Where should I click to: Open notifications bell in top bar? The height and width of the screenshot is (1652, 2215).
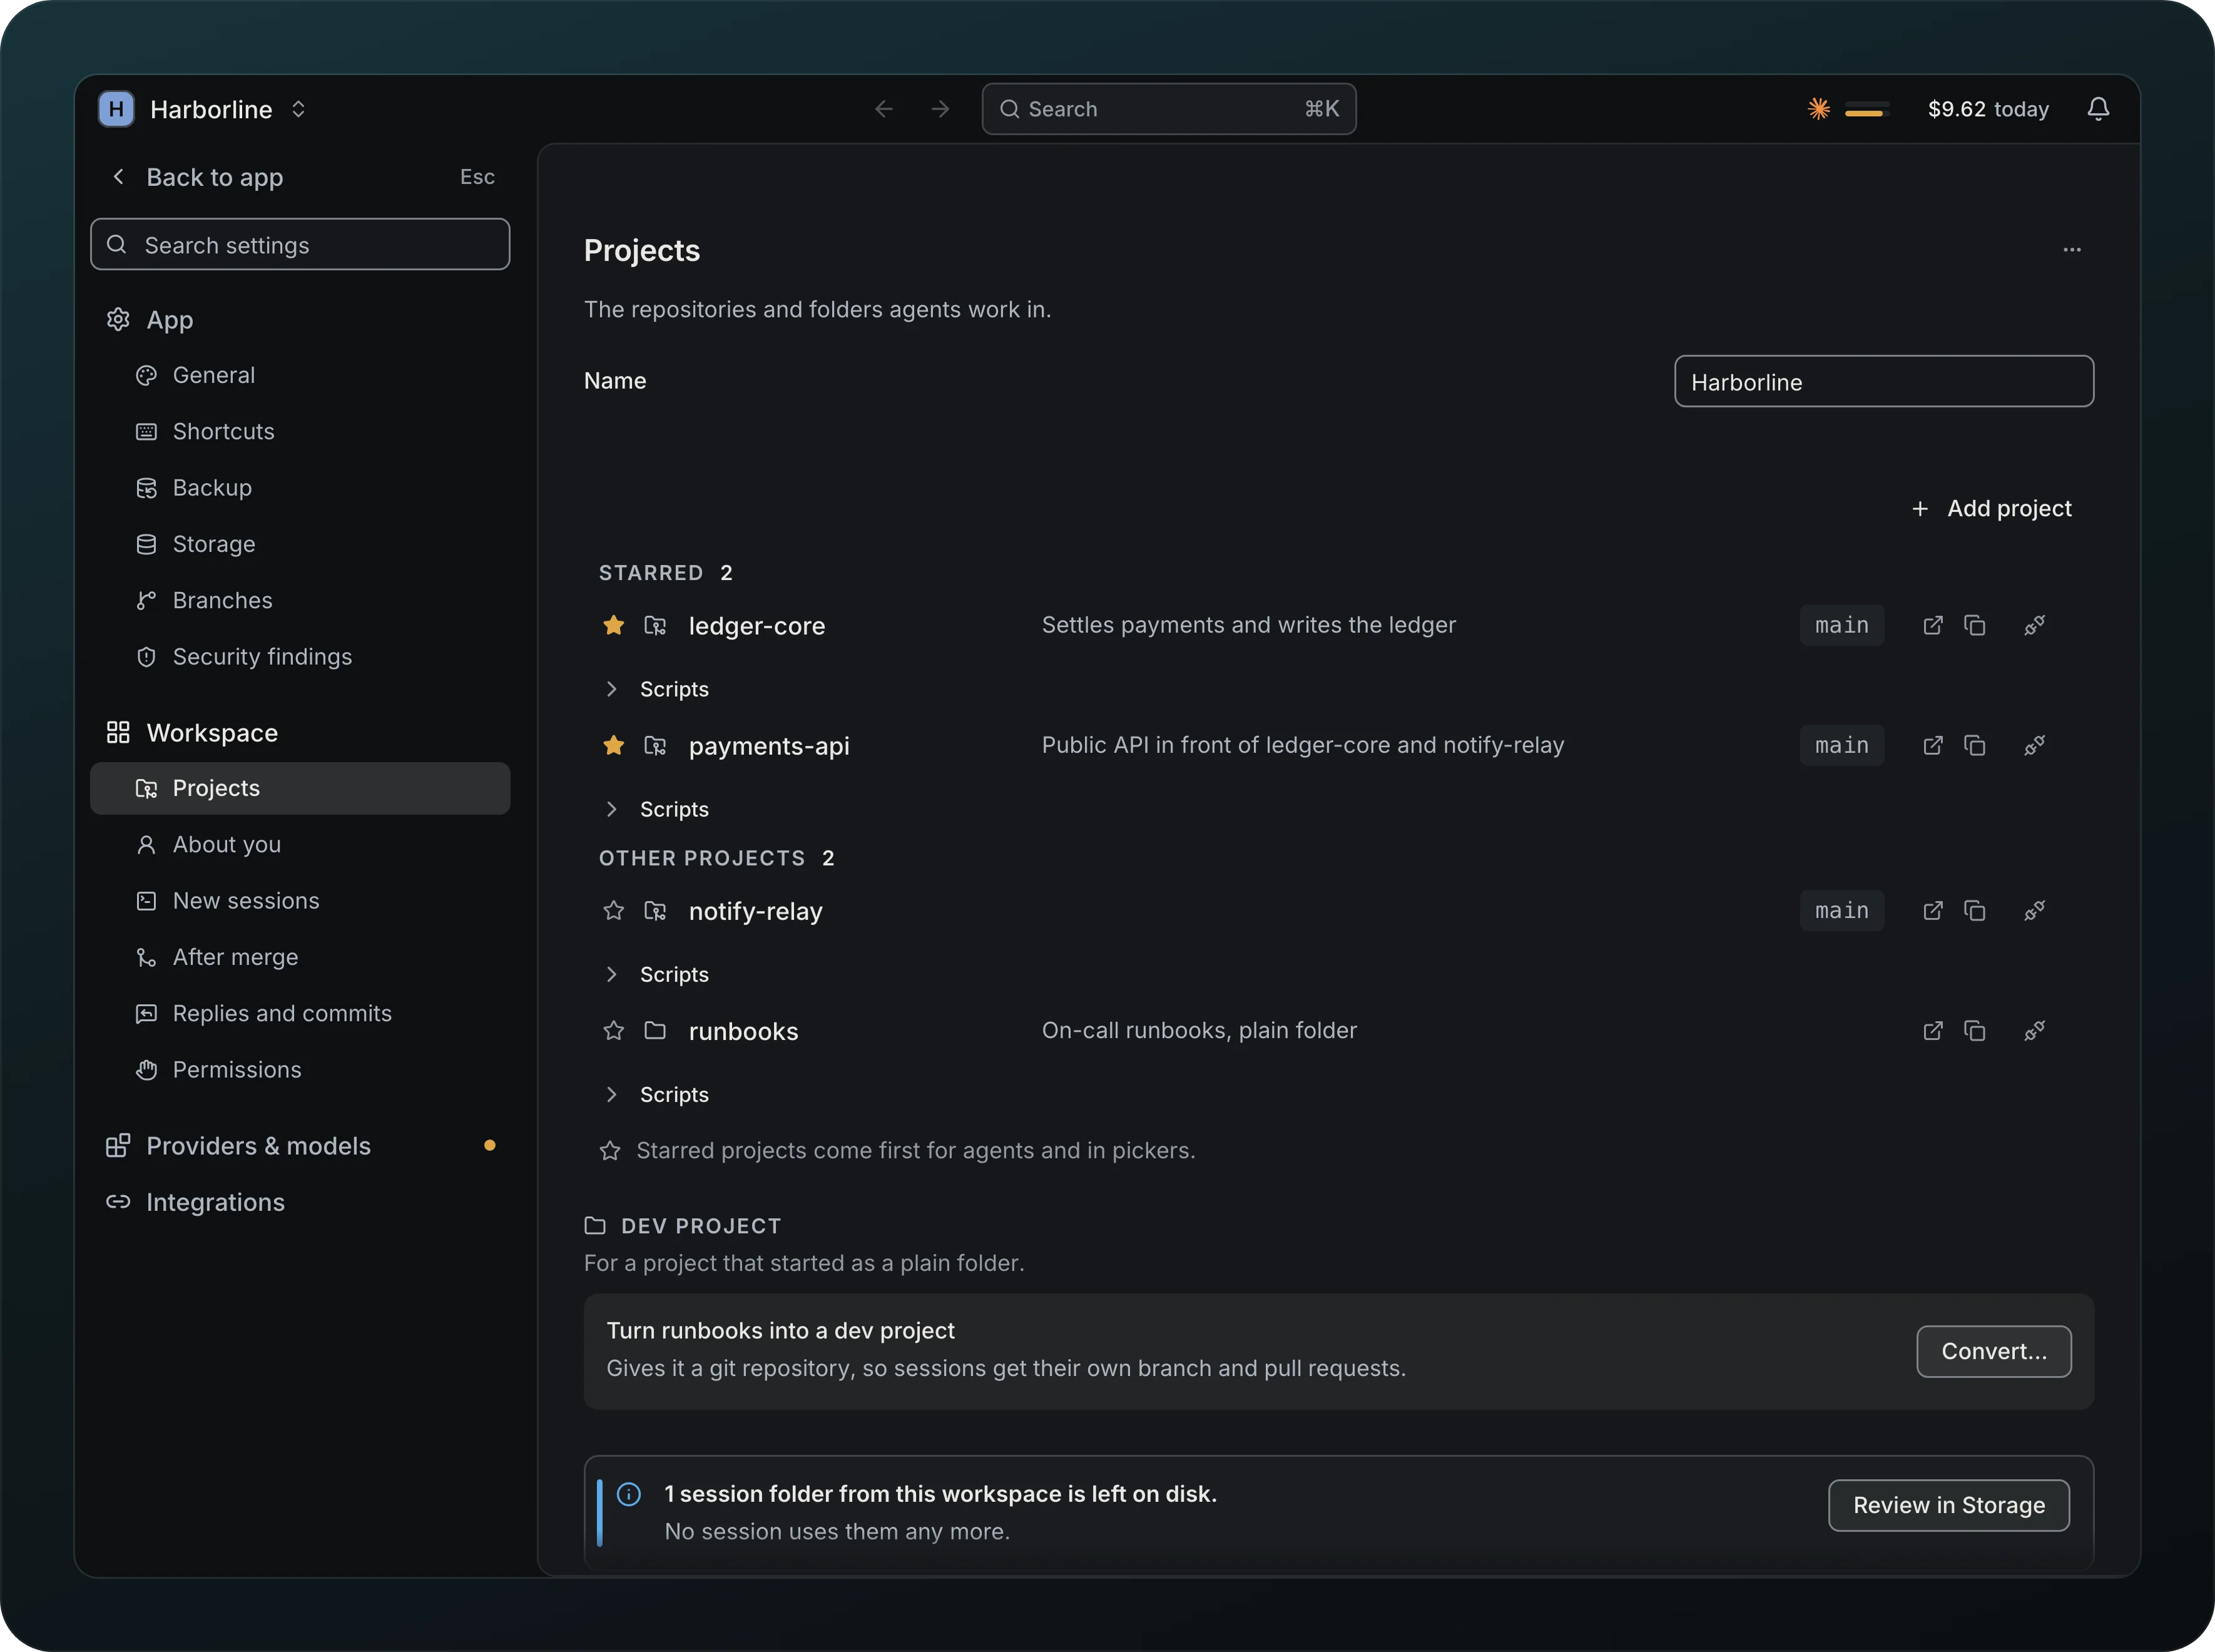pos(2098,108)
